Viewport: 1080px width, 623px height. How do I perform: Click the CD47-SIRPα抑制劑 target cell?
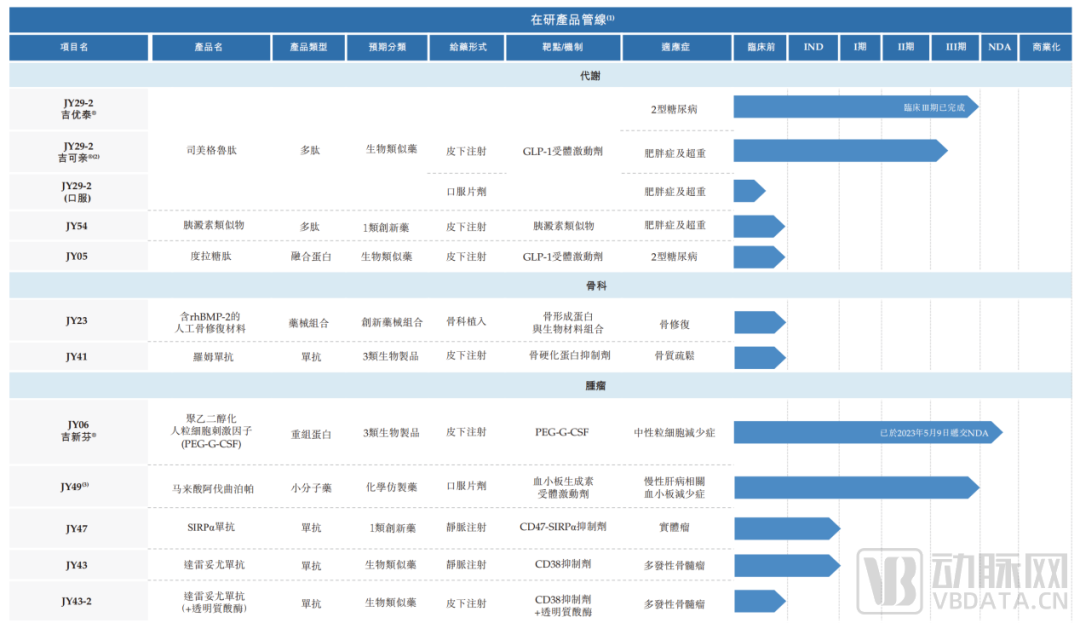563,526
